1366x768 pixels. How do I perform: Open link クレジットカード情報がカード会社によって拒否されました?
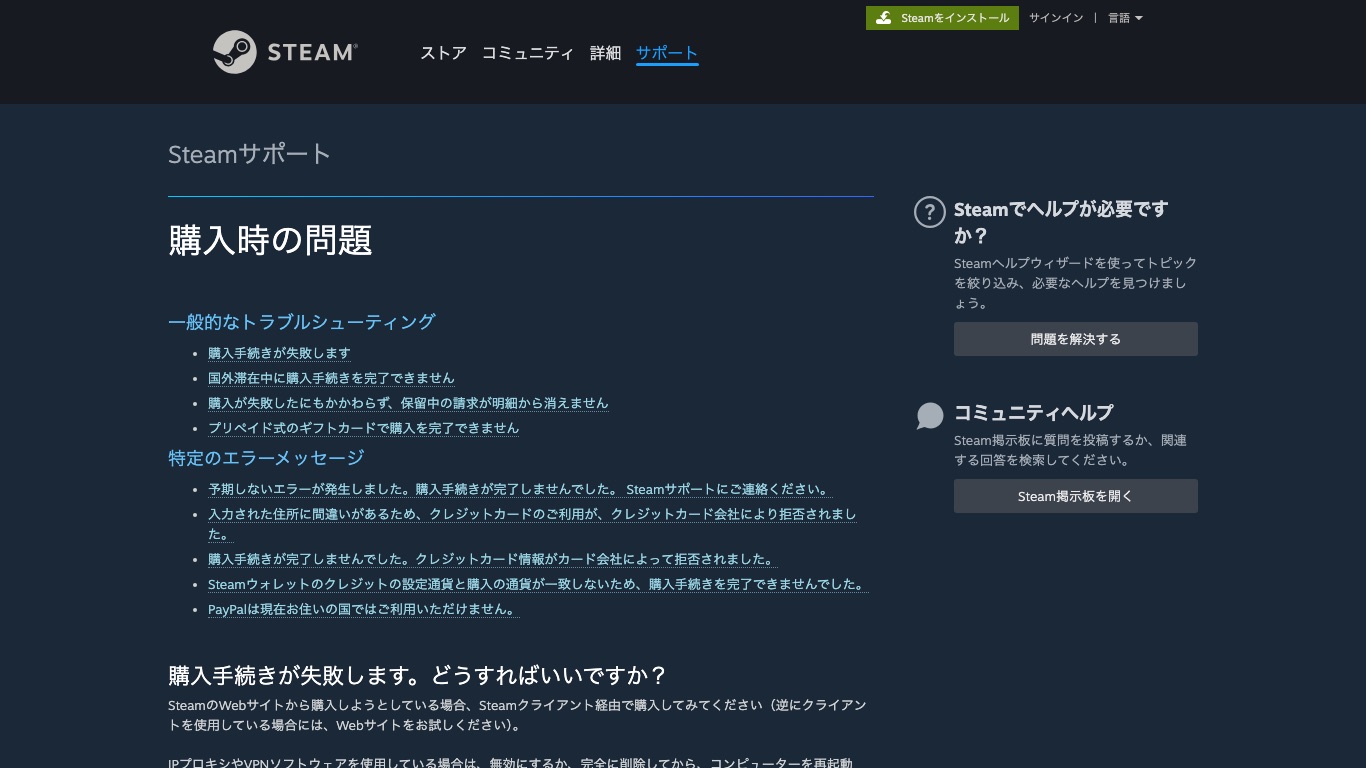[x=493, y=560]
